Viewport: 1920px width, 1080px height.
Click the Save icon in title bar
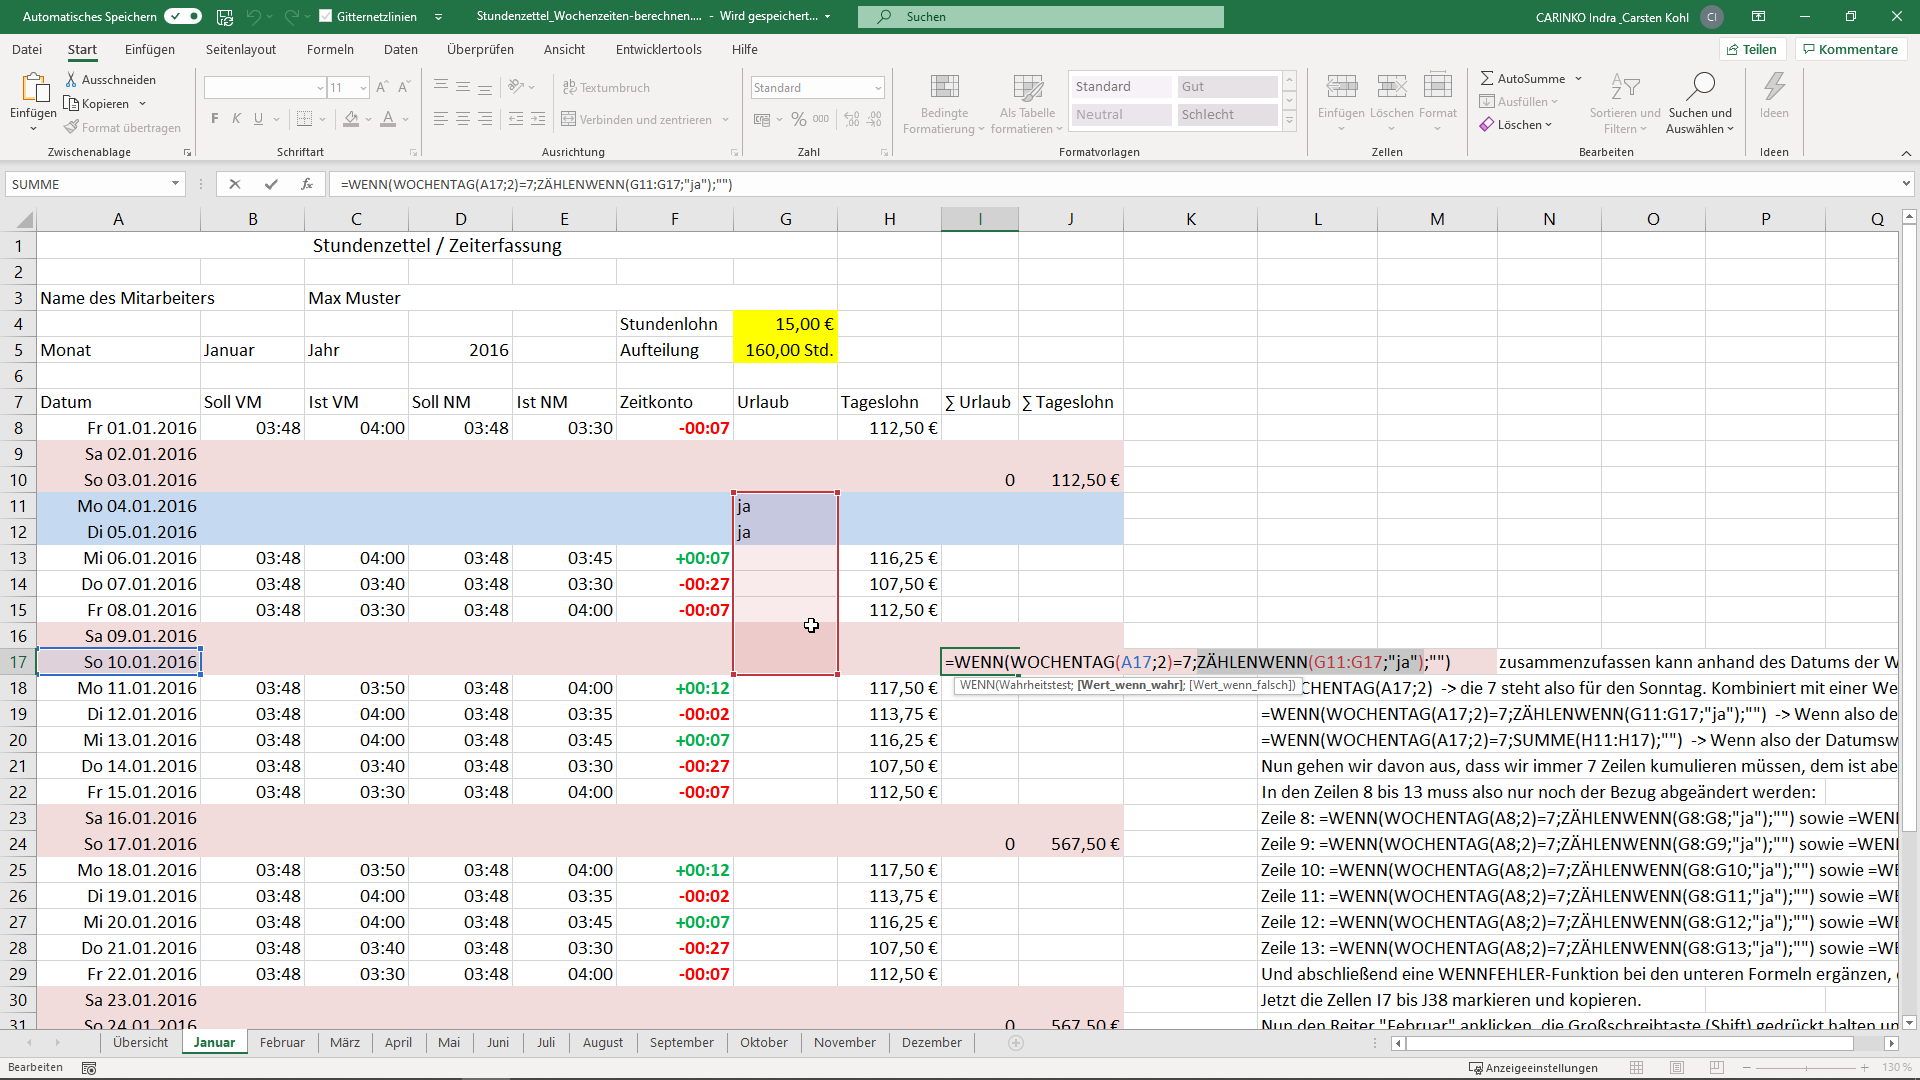tap(225, 17)
